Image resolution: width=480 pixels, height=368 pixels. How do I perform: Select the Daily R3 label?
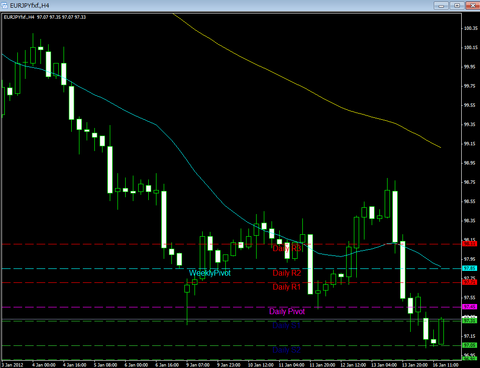(x=287, y=248)
